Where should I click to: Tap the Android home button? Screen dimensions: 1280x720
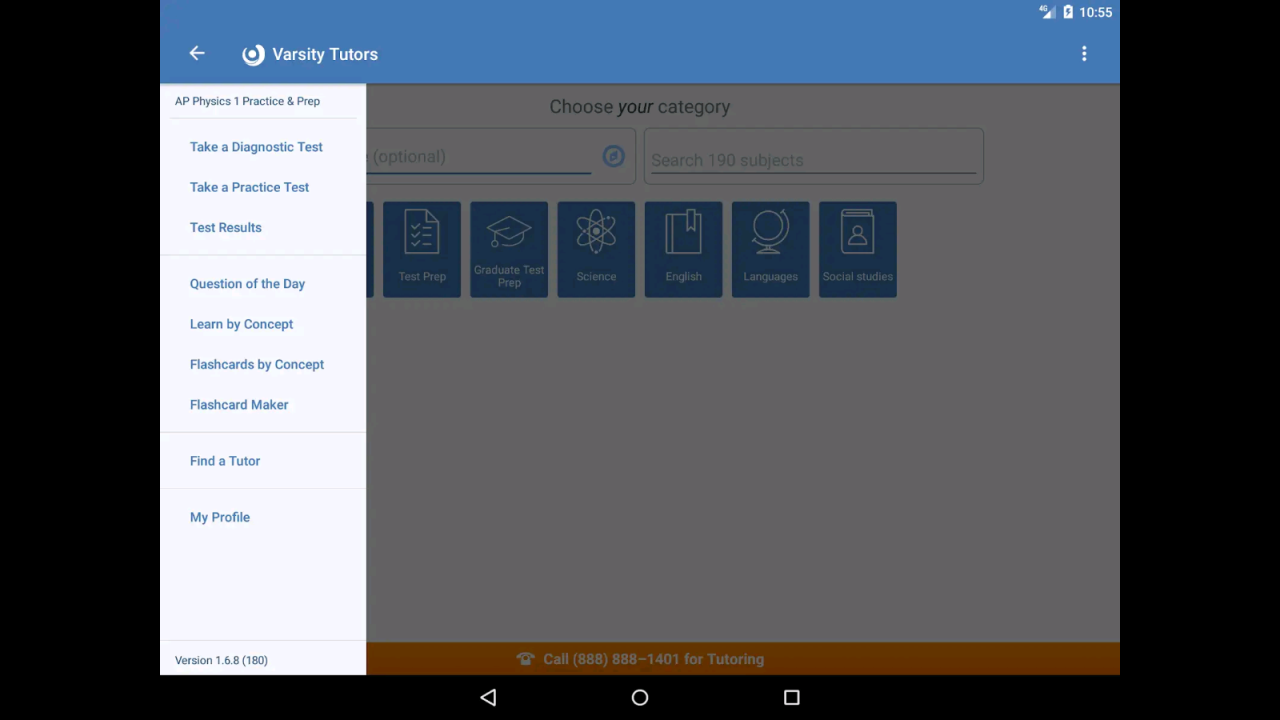[x=640, y=697]
